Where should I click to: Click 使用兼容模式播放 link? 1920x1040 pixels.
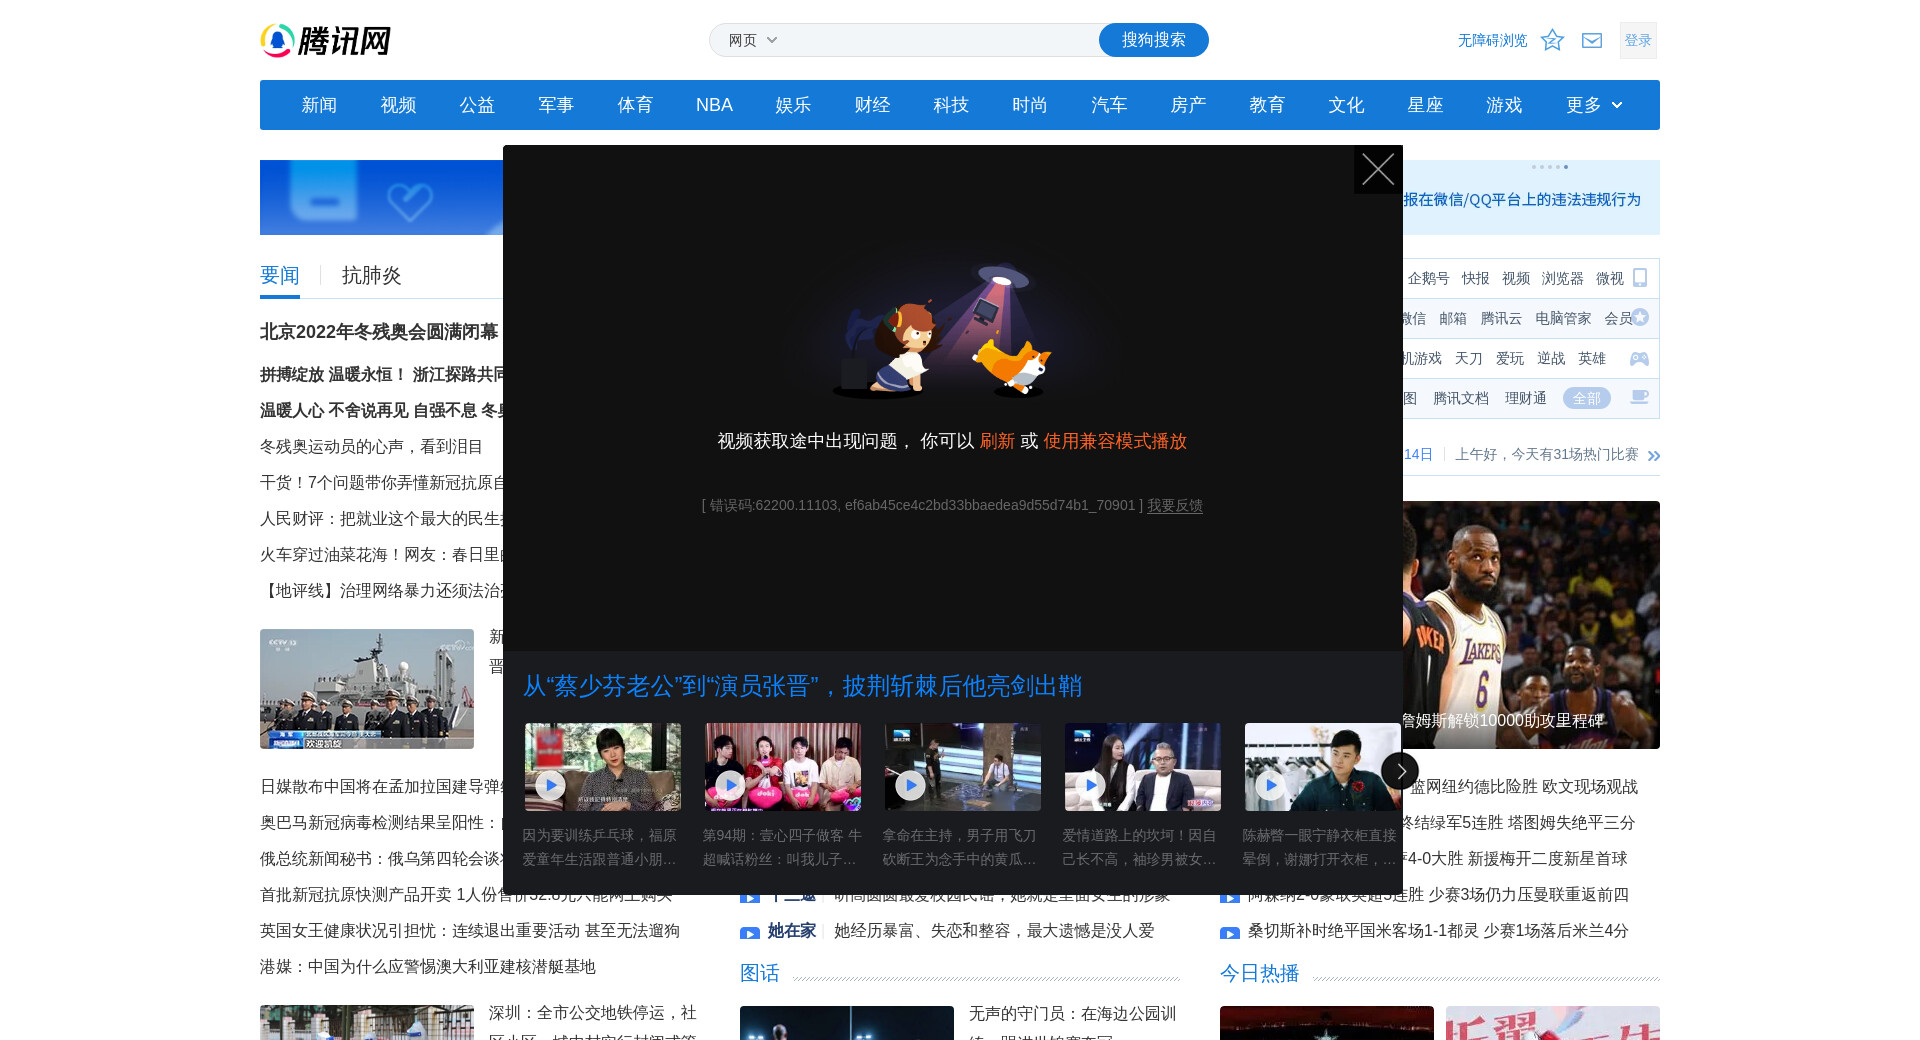pyautogui.click(x=1114, y=441)
